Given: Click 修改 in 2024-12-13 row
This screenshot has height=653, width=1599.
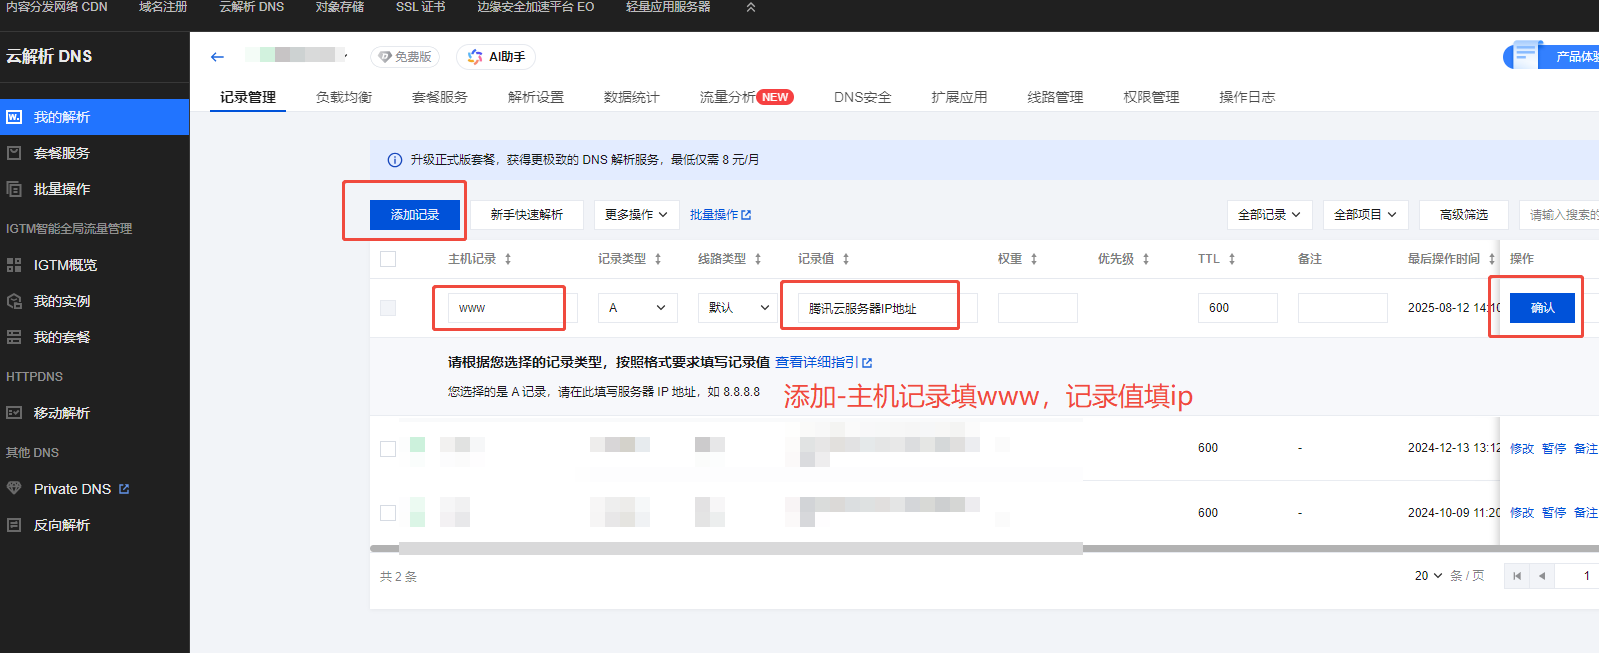Looking at the screenshot, I should point(1522,449).
